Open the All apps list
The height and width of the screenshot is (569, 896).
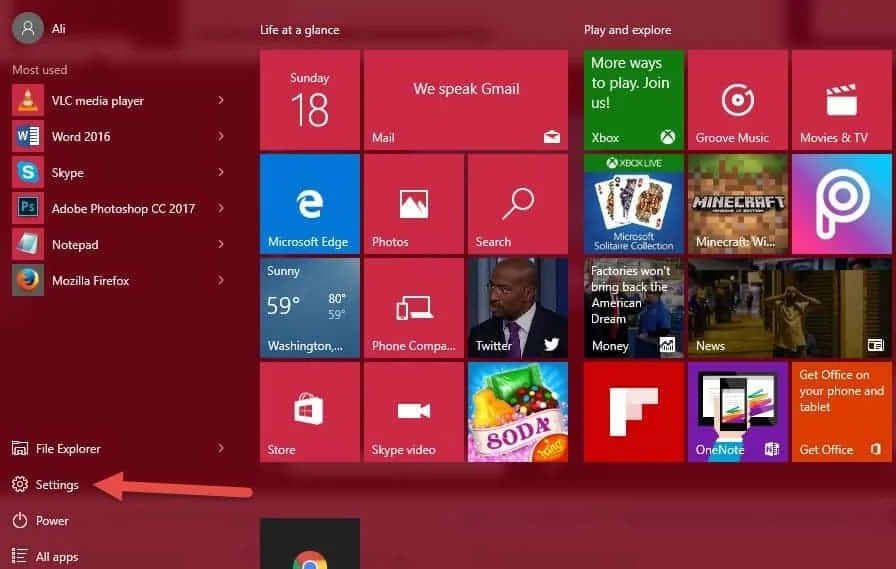click(x=56, y=556)
